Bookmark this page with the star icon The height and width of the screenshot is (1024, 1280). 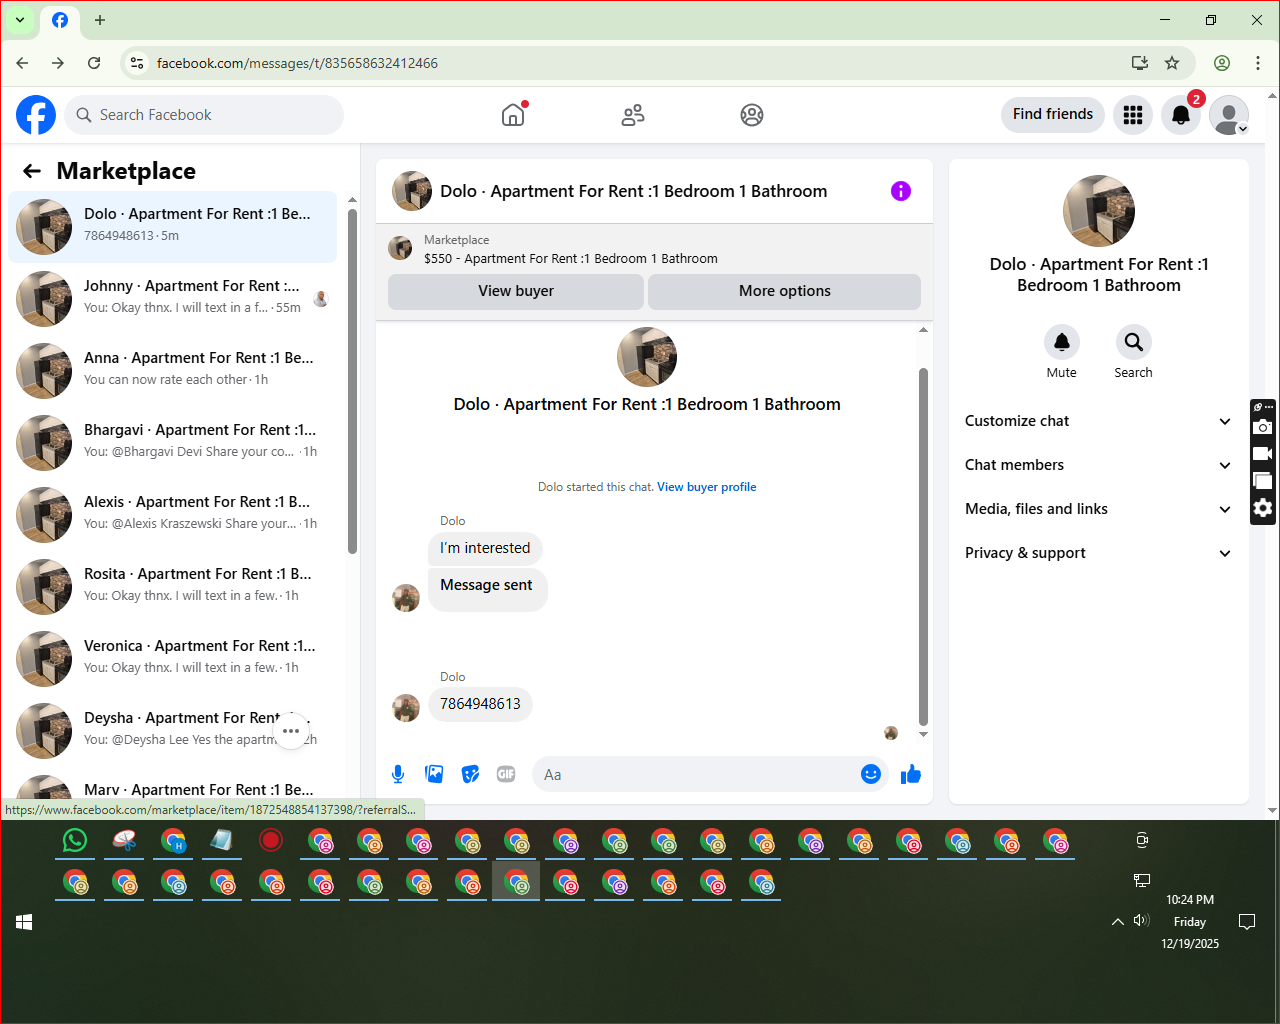[x=1172, y=63]
